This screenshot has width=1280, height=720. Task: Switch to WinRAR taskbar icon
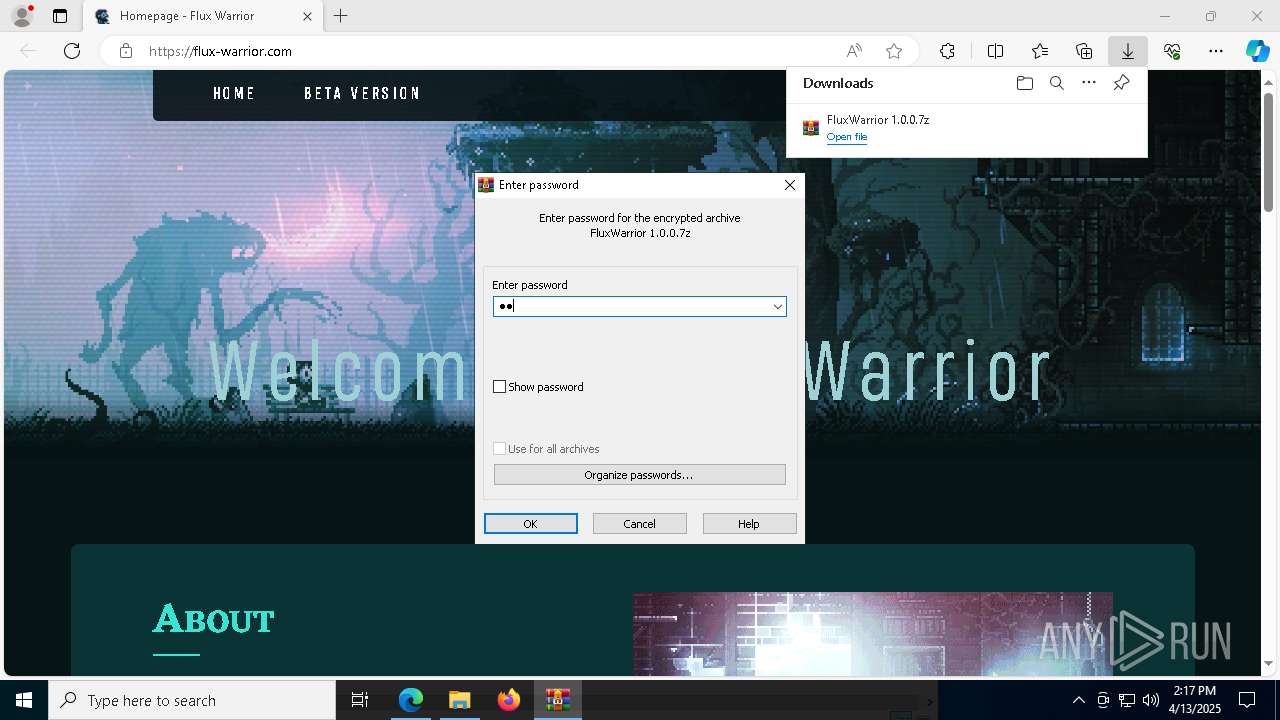557,700
